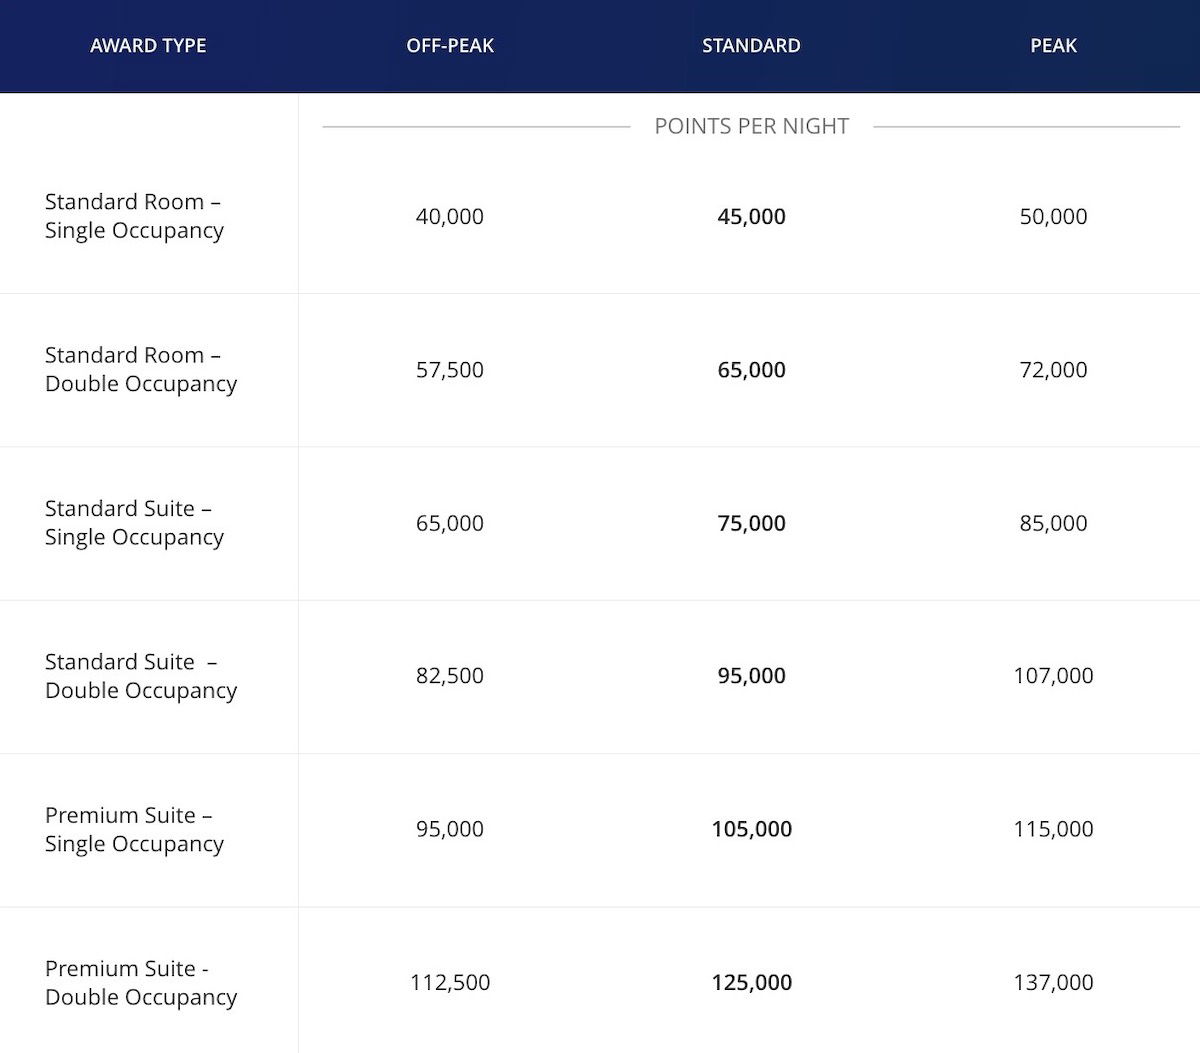Select the 107,000 peak points cell
The width and height of the screenshot is (1200, 1053).
coord(1053,676)
